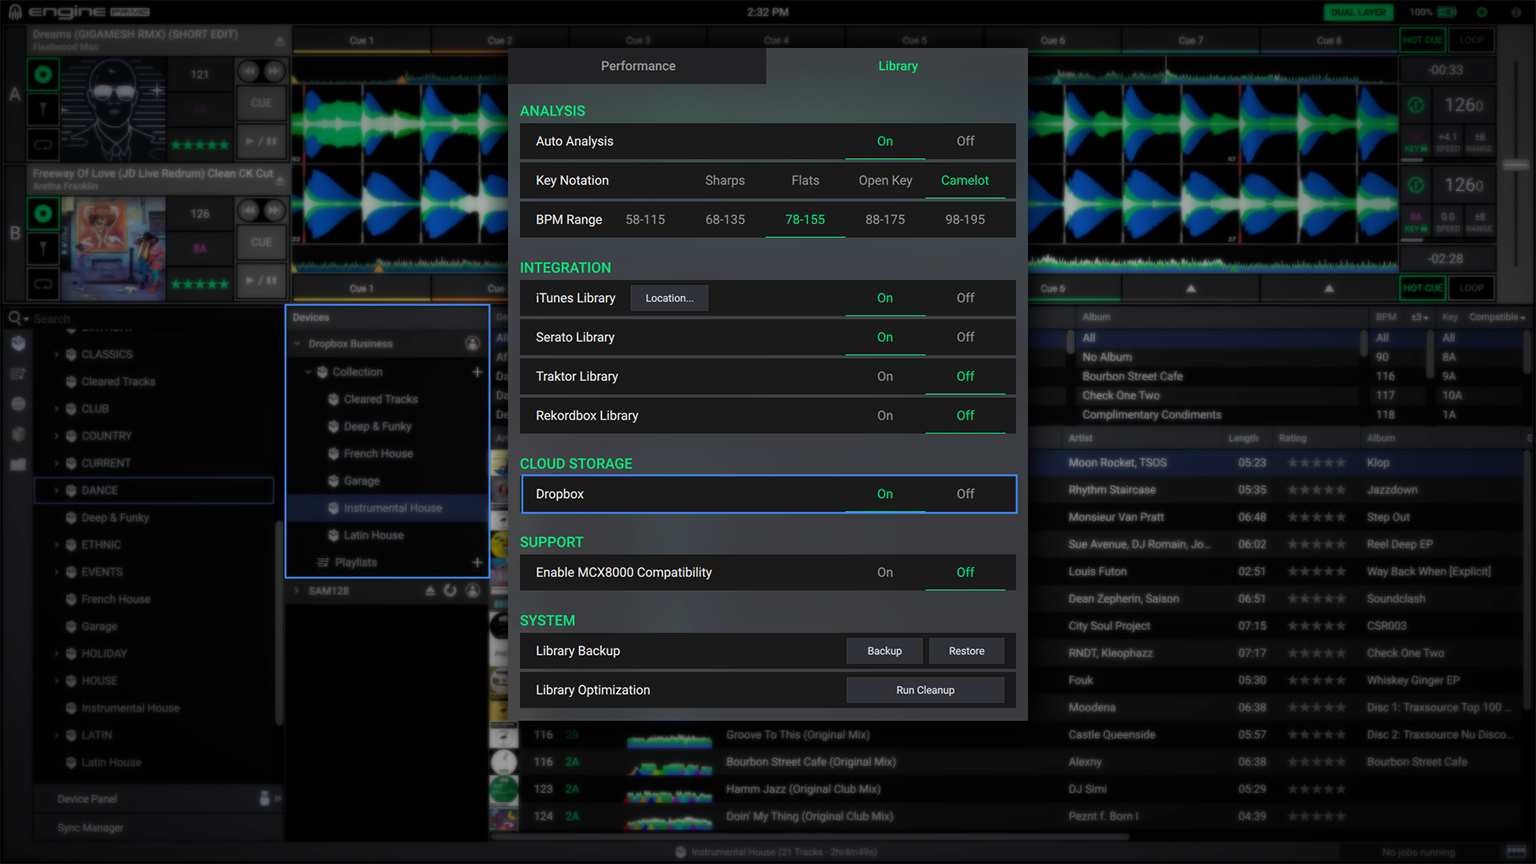
Task: Expand the DANCE crate folder
Action: (56, 491)
